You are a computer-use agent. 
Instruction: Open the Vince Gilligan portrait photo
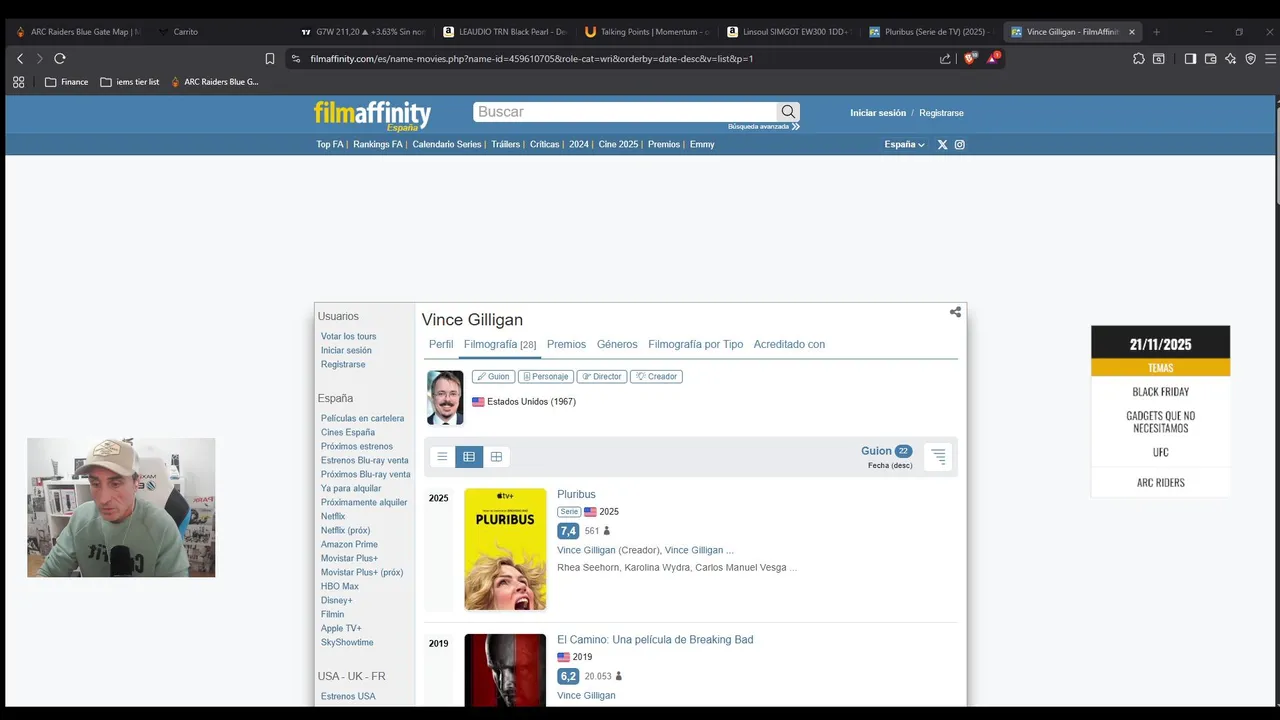445,398
